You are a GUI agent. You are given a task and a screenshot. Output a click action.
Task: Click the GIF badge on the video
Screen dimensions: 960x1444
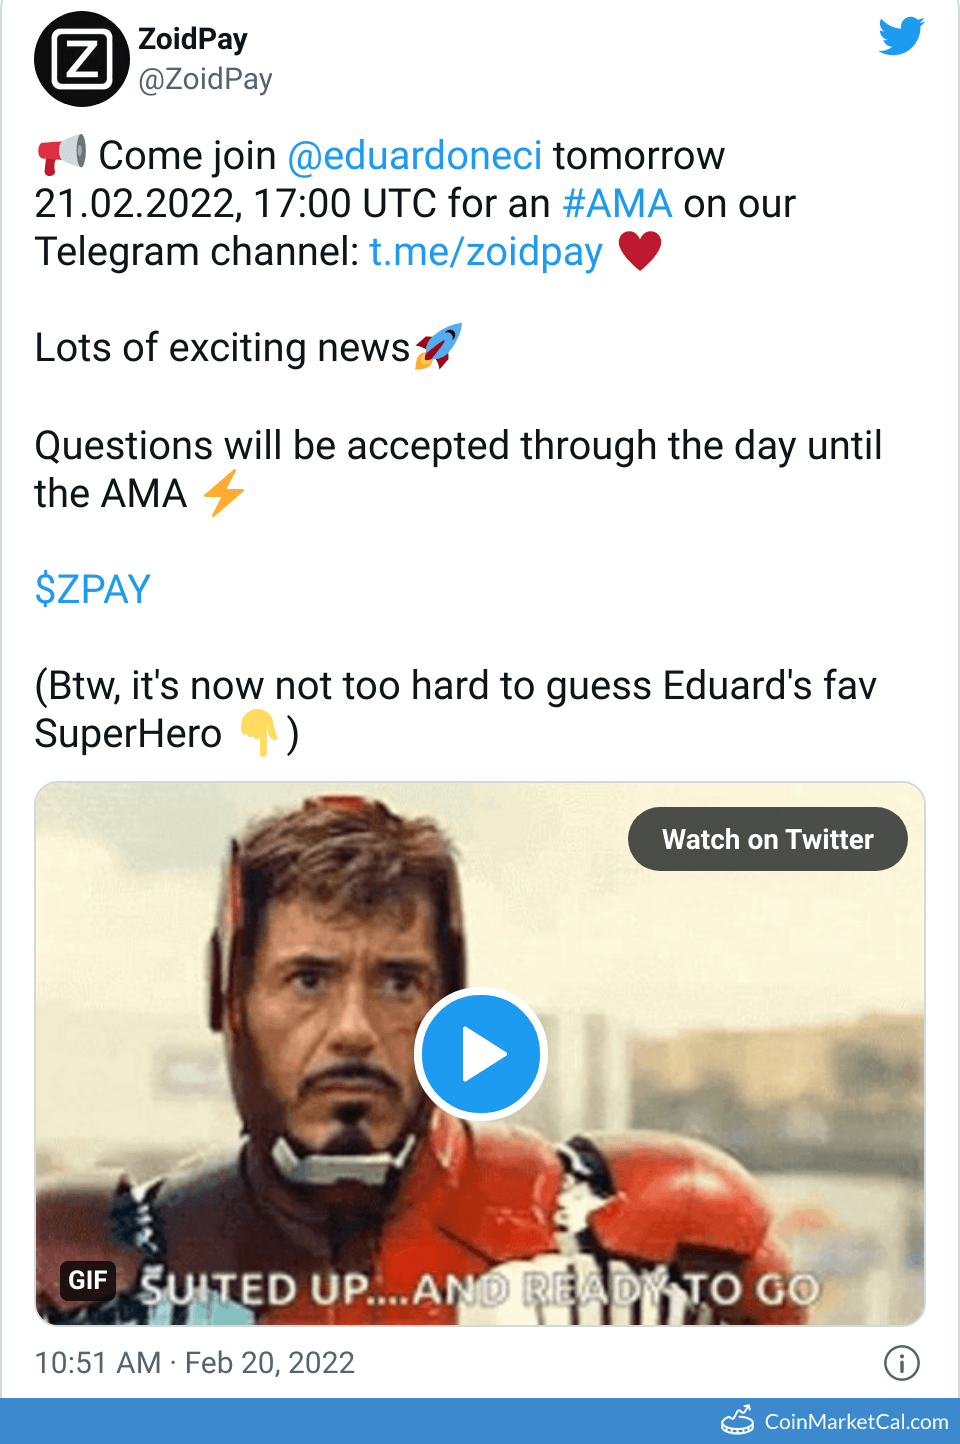88,1280
